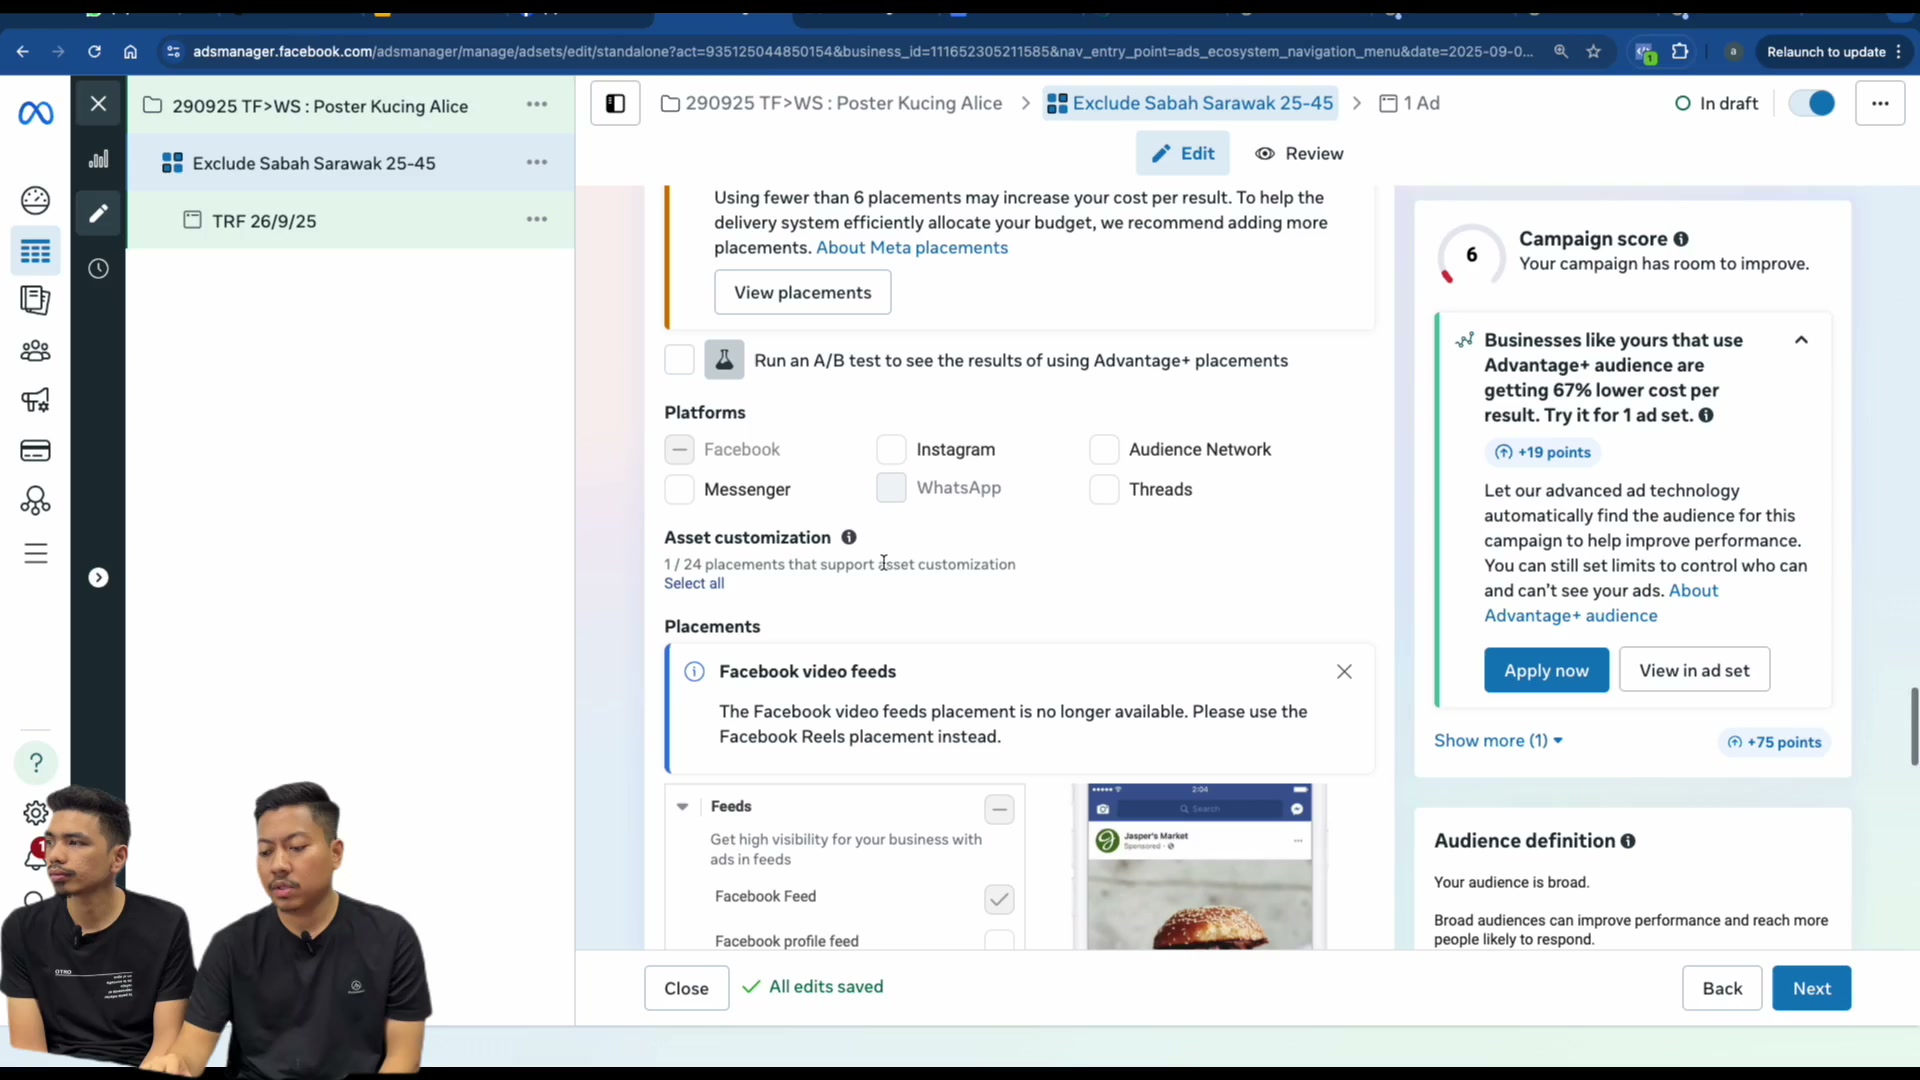This screenshot has width=1920, height=1080.
Task: Expand Show more (1) recommendations
Action: [x=1498, y=741]
